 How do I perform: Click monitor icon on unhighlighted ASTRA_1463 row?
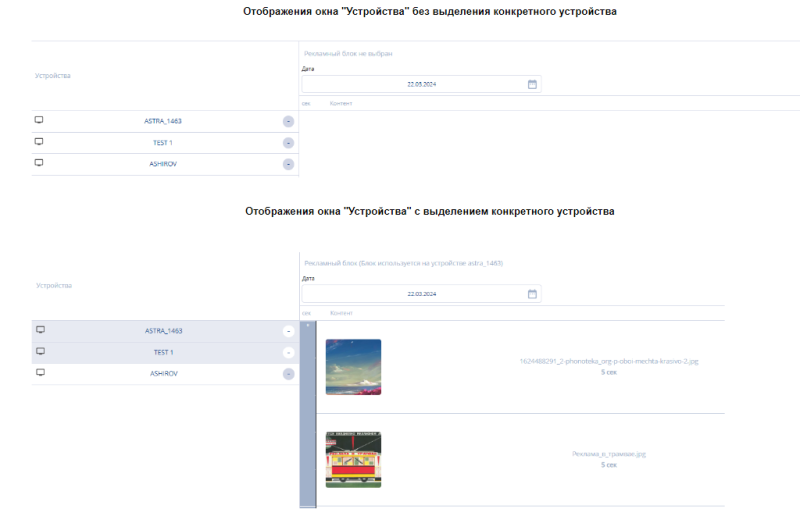pos(39,120)
